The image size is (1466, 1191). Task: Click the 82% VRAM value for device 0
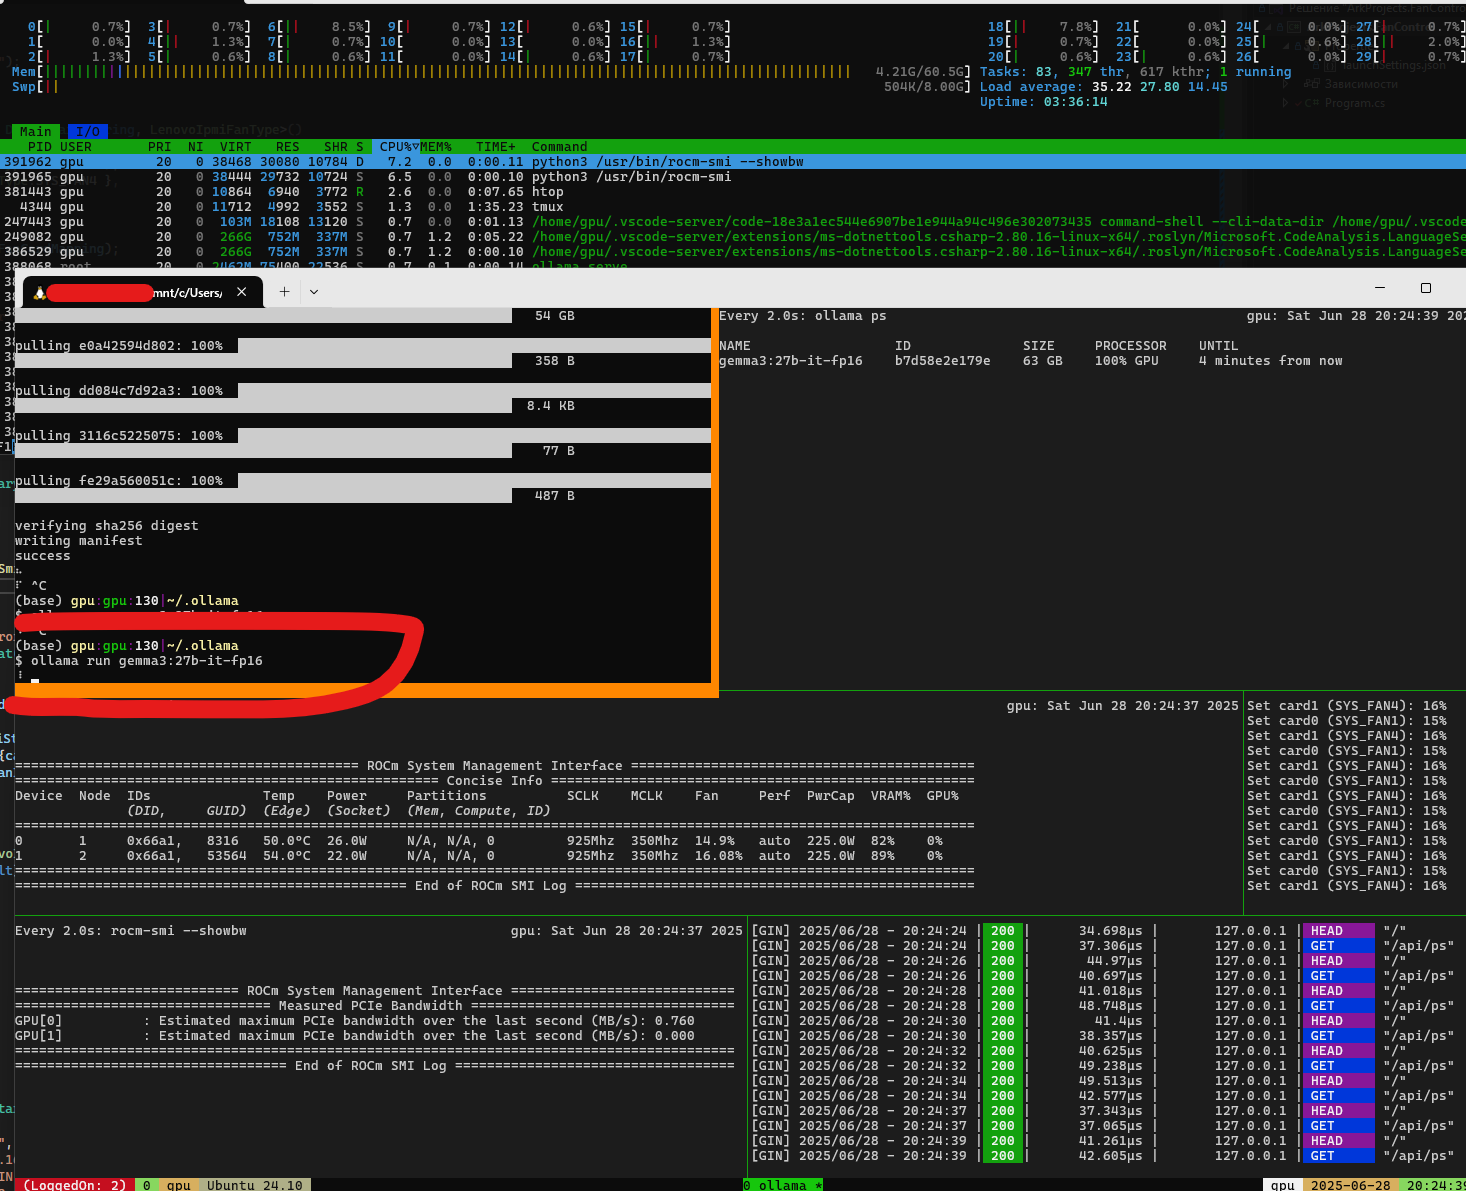tap(883, 841)
